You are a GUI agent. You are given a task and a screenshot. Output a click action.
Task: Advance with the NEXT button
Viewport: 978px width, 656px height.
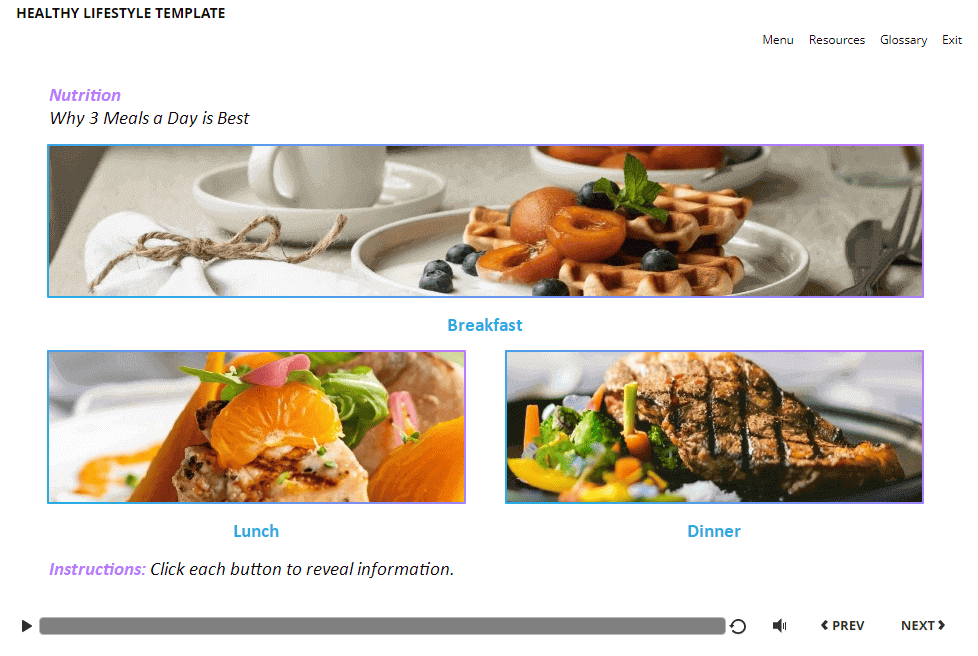pyautogui.click(x=923, y=625)
